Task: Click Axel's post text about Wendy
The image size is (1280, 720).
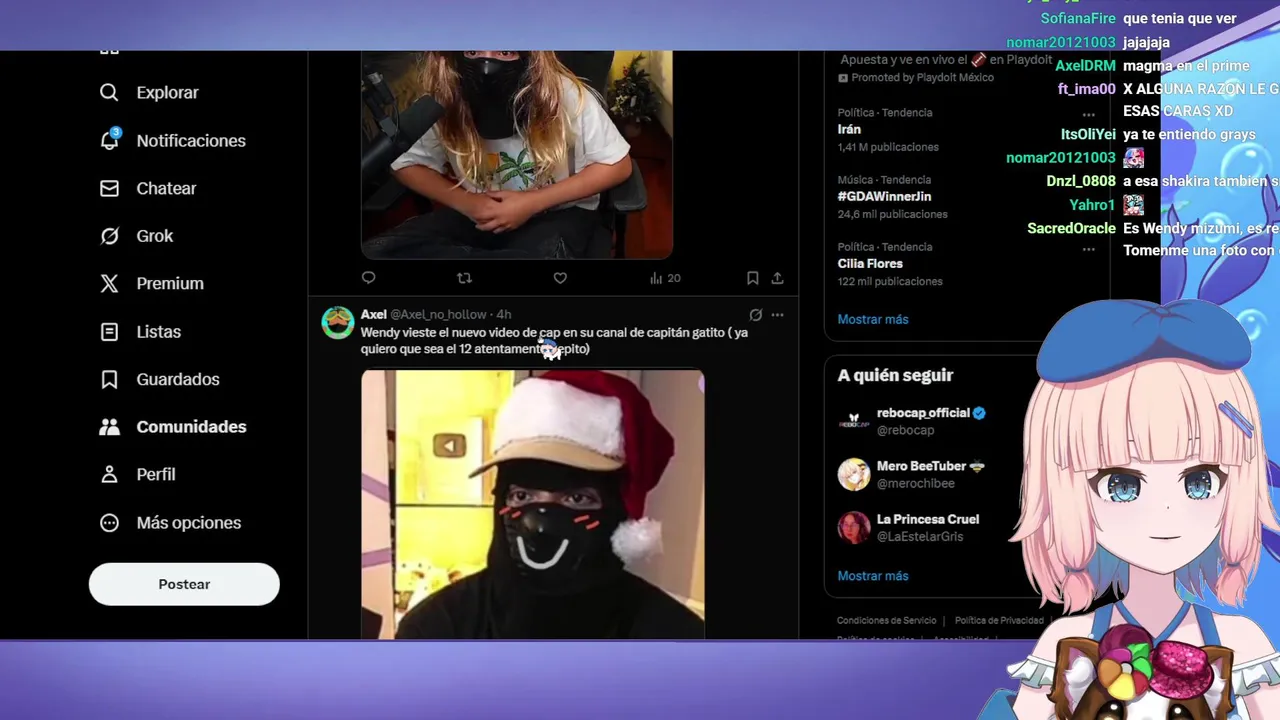Action: click(x=554, y=340)
